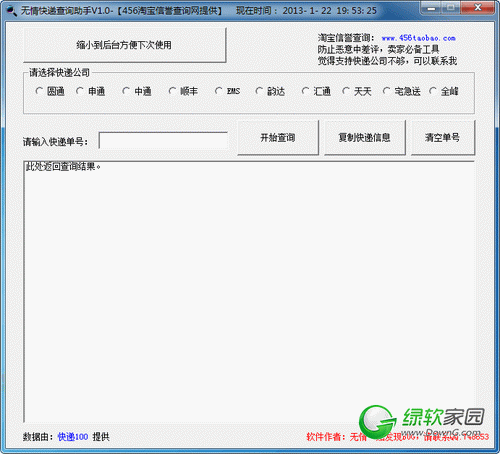
Task: Minimize the window using title bar button
Action: click(x=431, y=8)
